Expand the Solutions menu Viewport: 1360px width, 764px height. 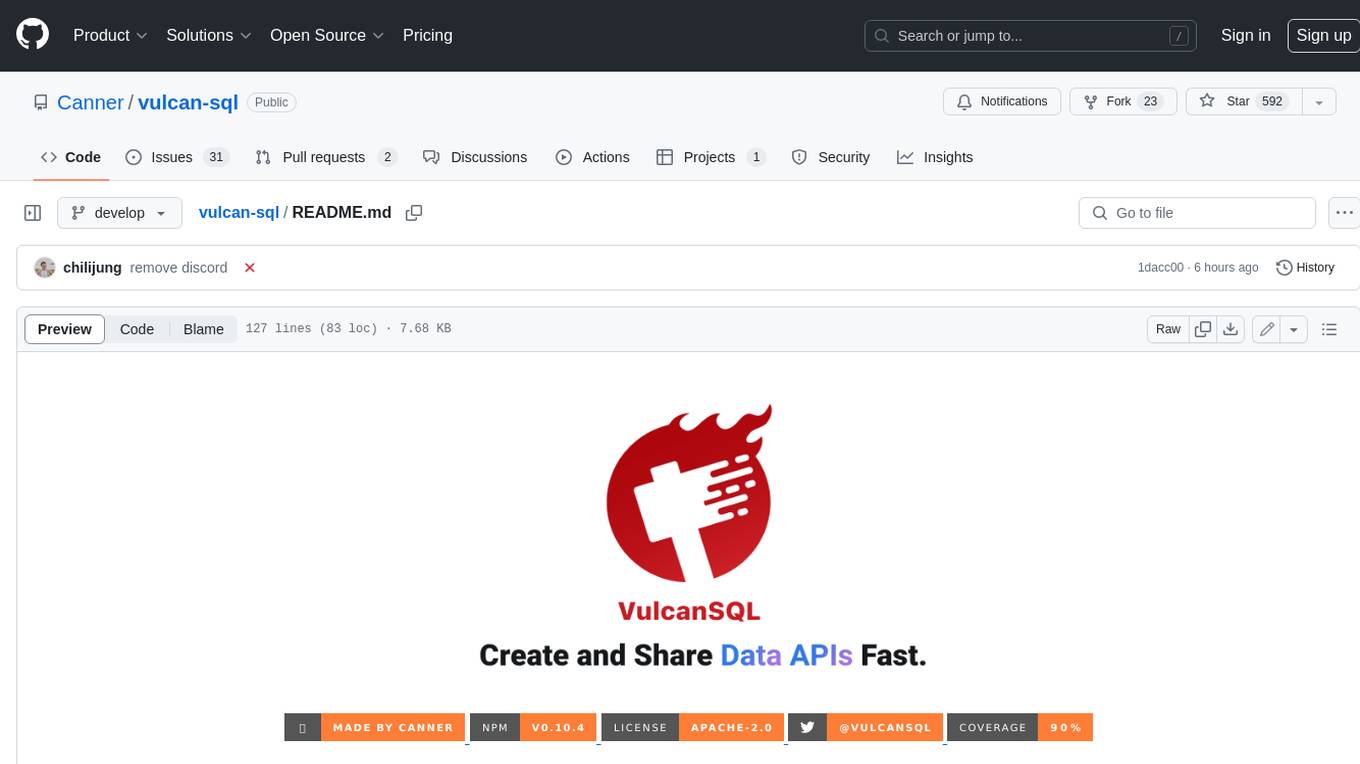pos(208,35)
